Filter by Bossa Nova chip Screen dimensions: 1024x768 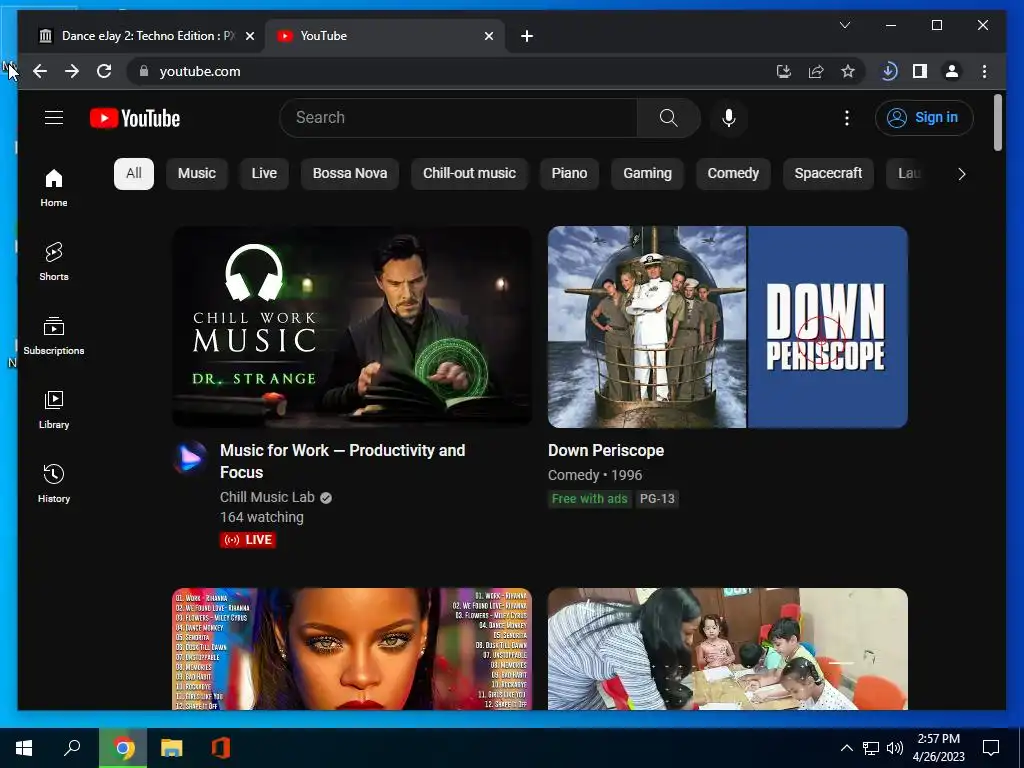pos(349,174)
